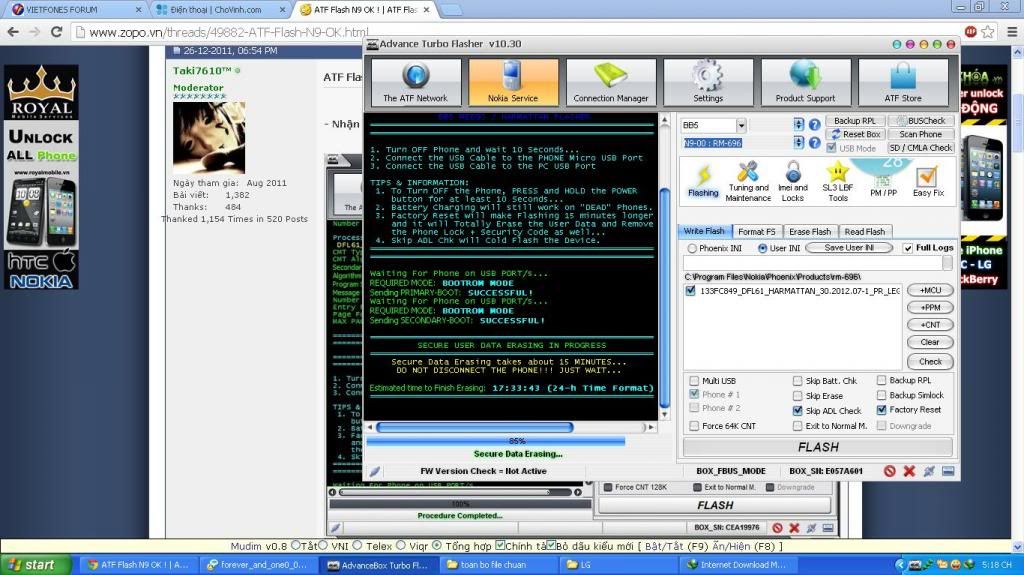Enable Skip Erase checkbox

tap(797, 396)
